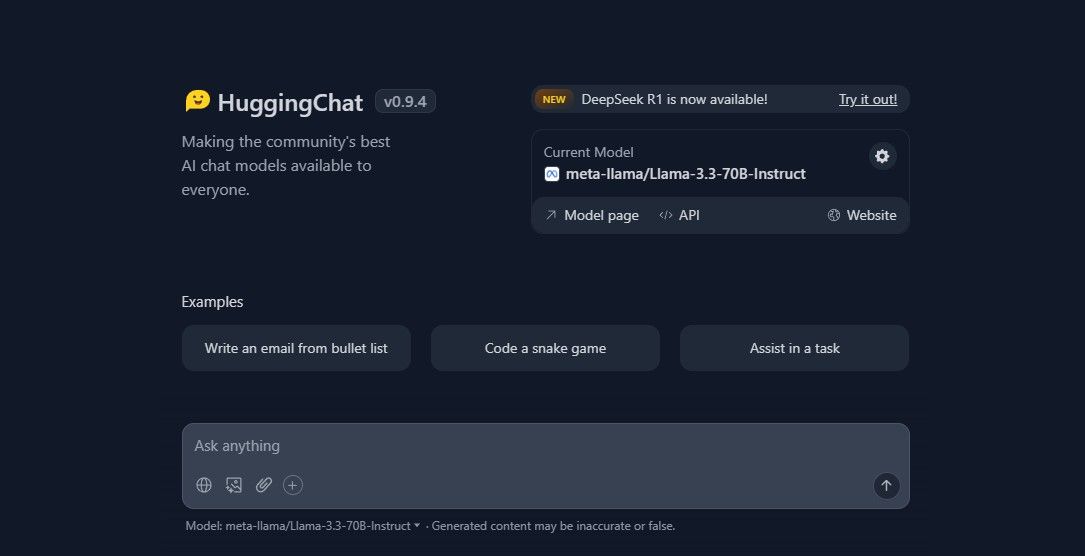Follow the "Try it out!" link

867,99
